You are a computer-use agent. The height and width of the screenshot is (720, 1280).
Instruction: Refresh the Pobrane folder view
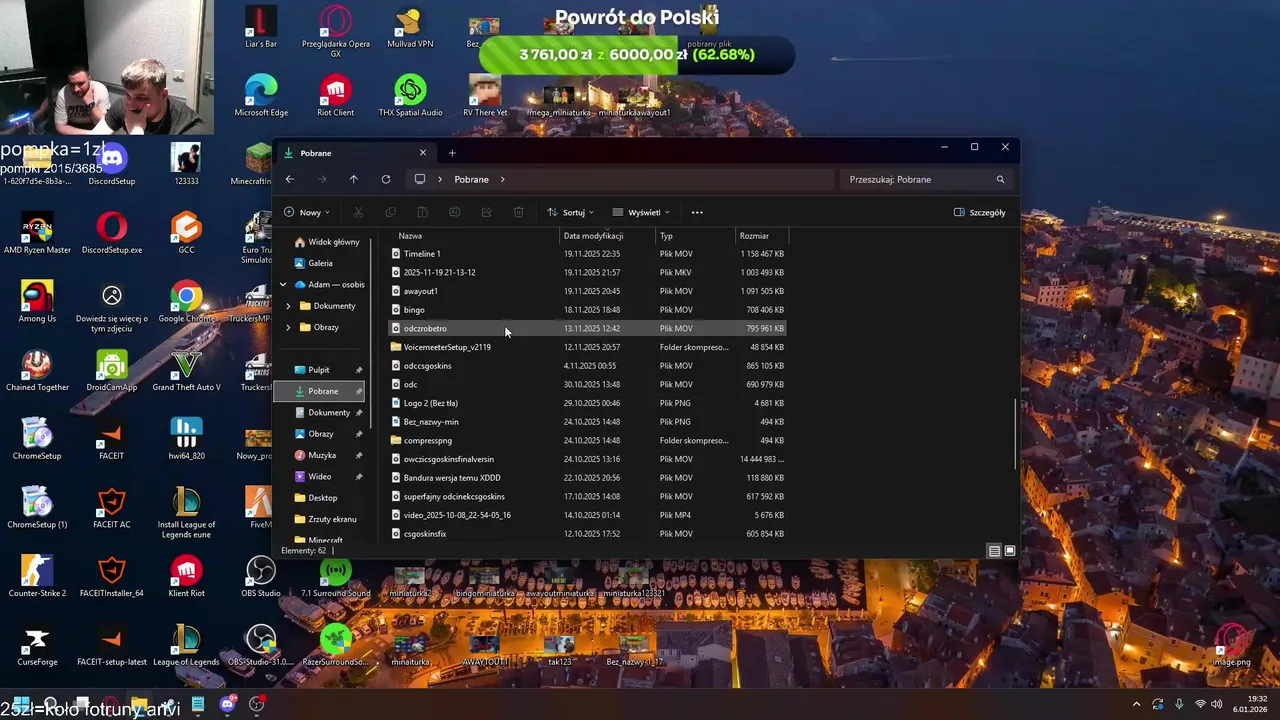coord(385,179)
